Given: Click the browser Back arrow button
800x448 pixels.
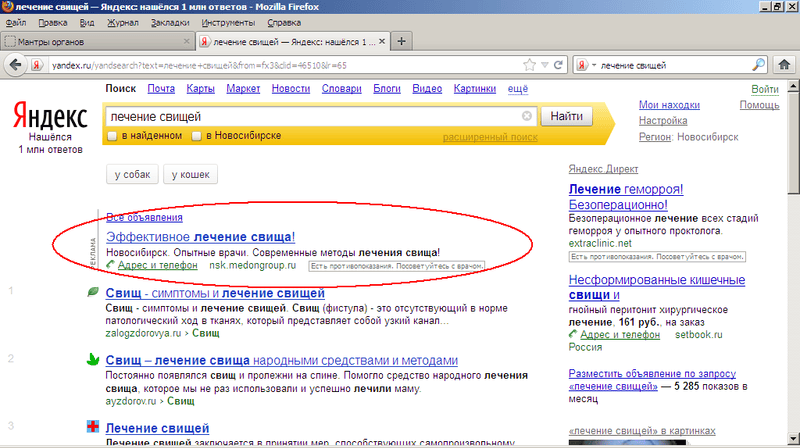Looking at the screenshot, I should 15,65.
